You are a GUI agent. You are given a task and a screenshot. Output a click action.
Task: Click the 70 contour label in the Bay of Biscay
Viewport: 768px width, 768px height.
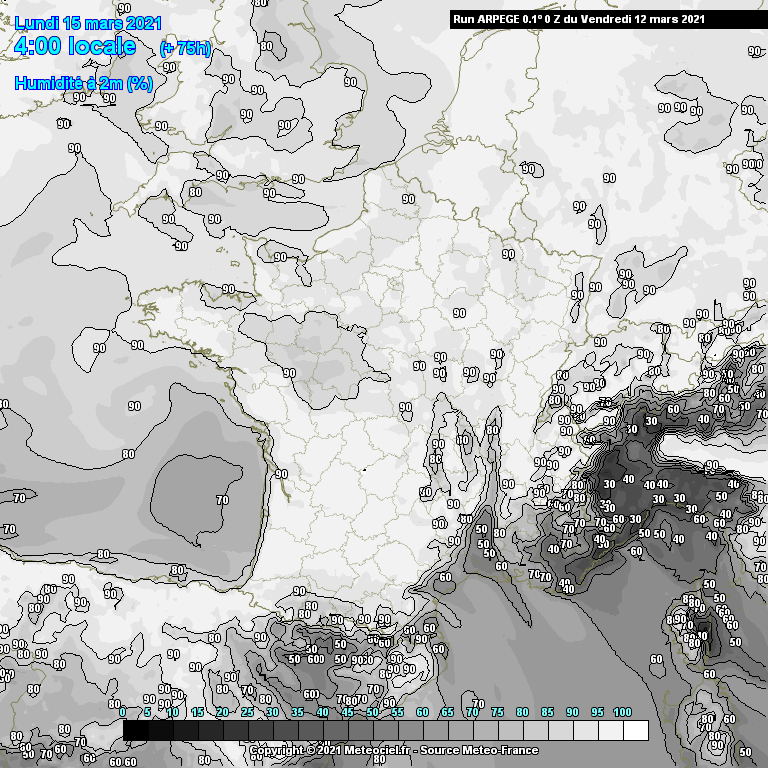coord(222,499)
